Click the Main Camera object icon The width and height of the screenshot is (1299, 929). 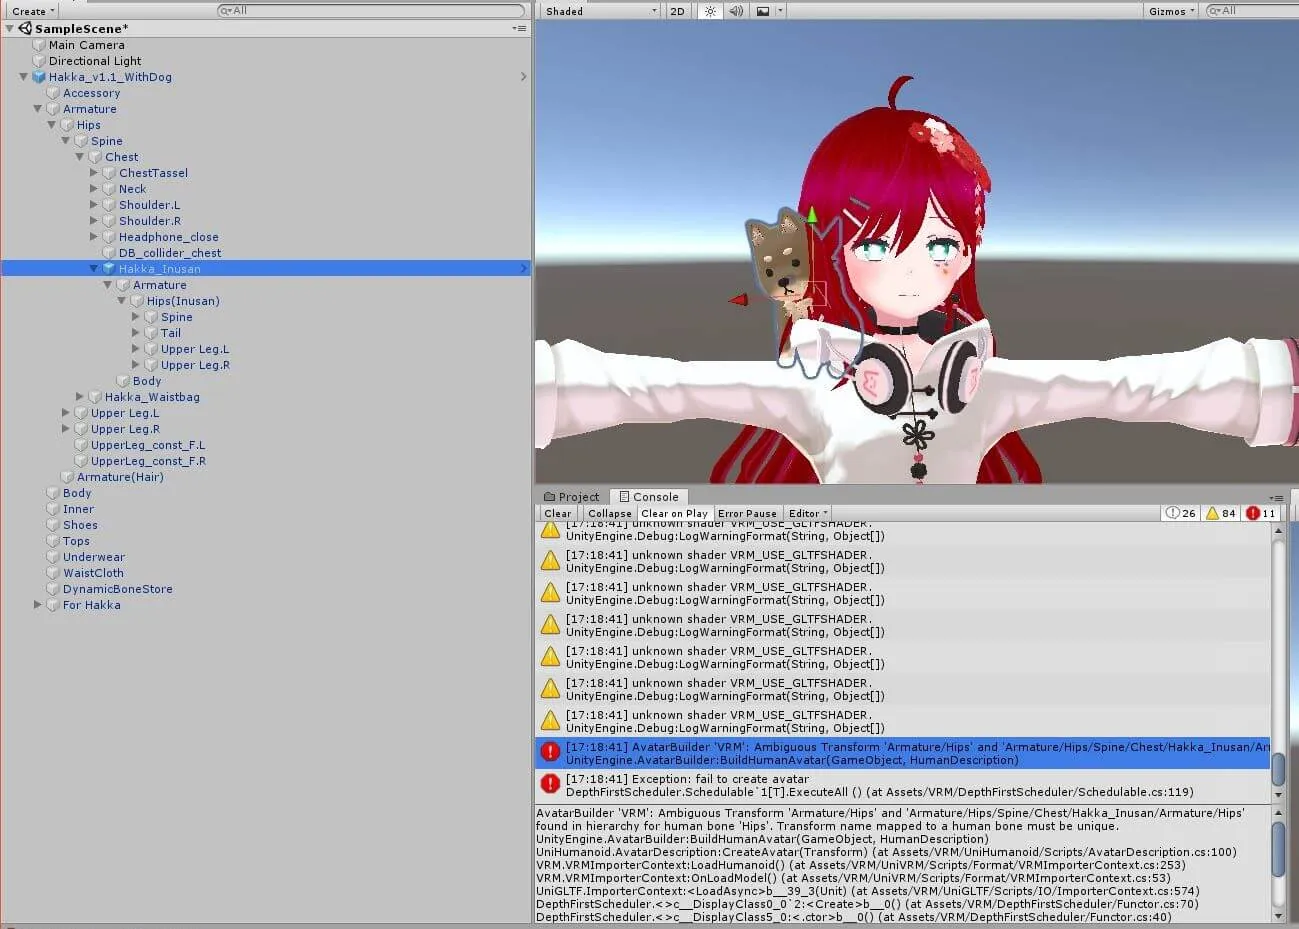[39, 45]
